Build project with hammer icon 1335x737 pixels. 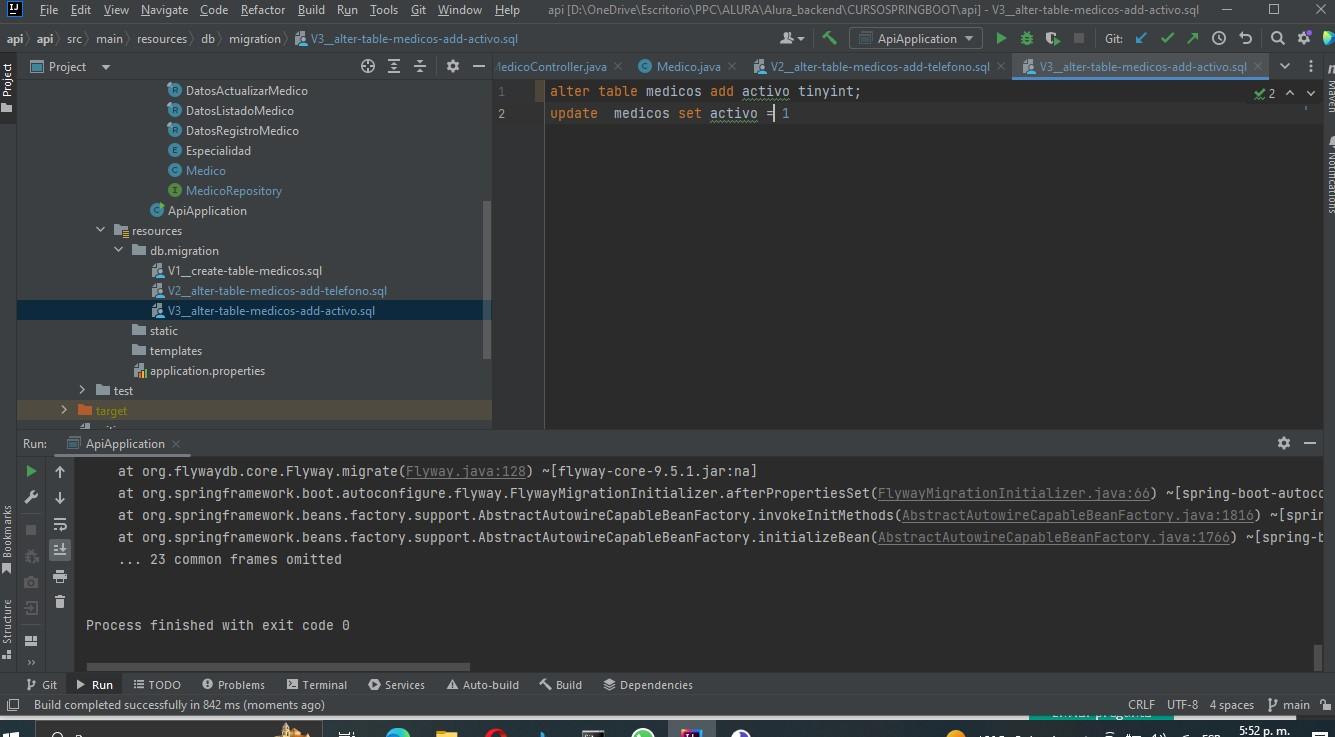tap(829, 38)
